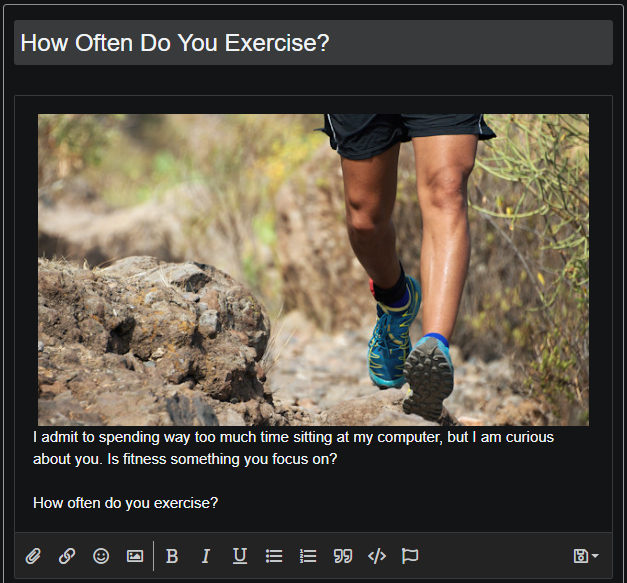Click the line 'How often do you exercise?' in body
The height and width of the screenshot is (583, 627).
point(125,503)
